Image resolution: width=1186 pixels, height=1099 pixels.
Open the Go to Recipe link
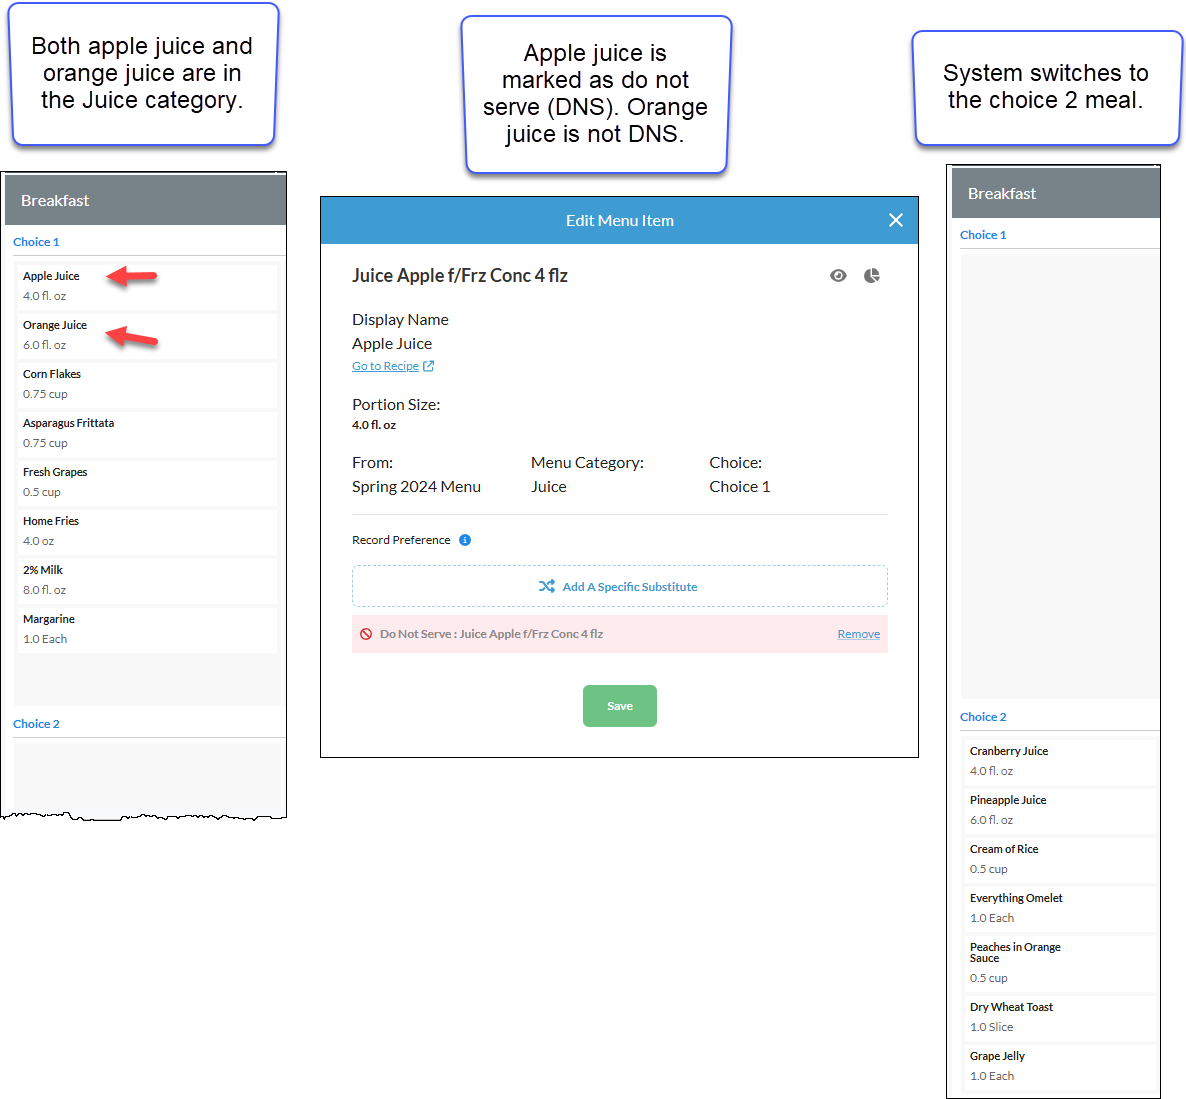[385, 366]
